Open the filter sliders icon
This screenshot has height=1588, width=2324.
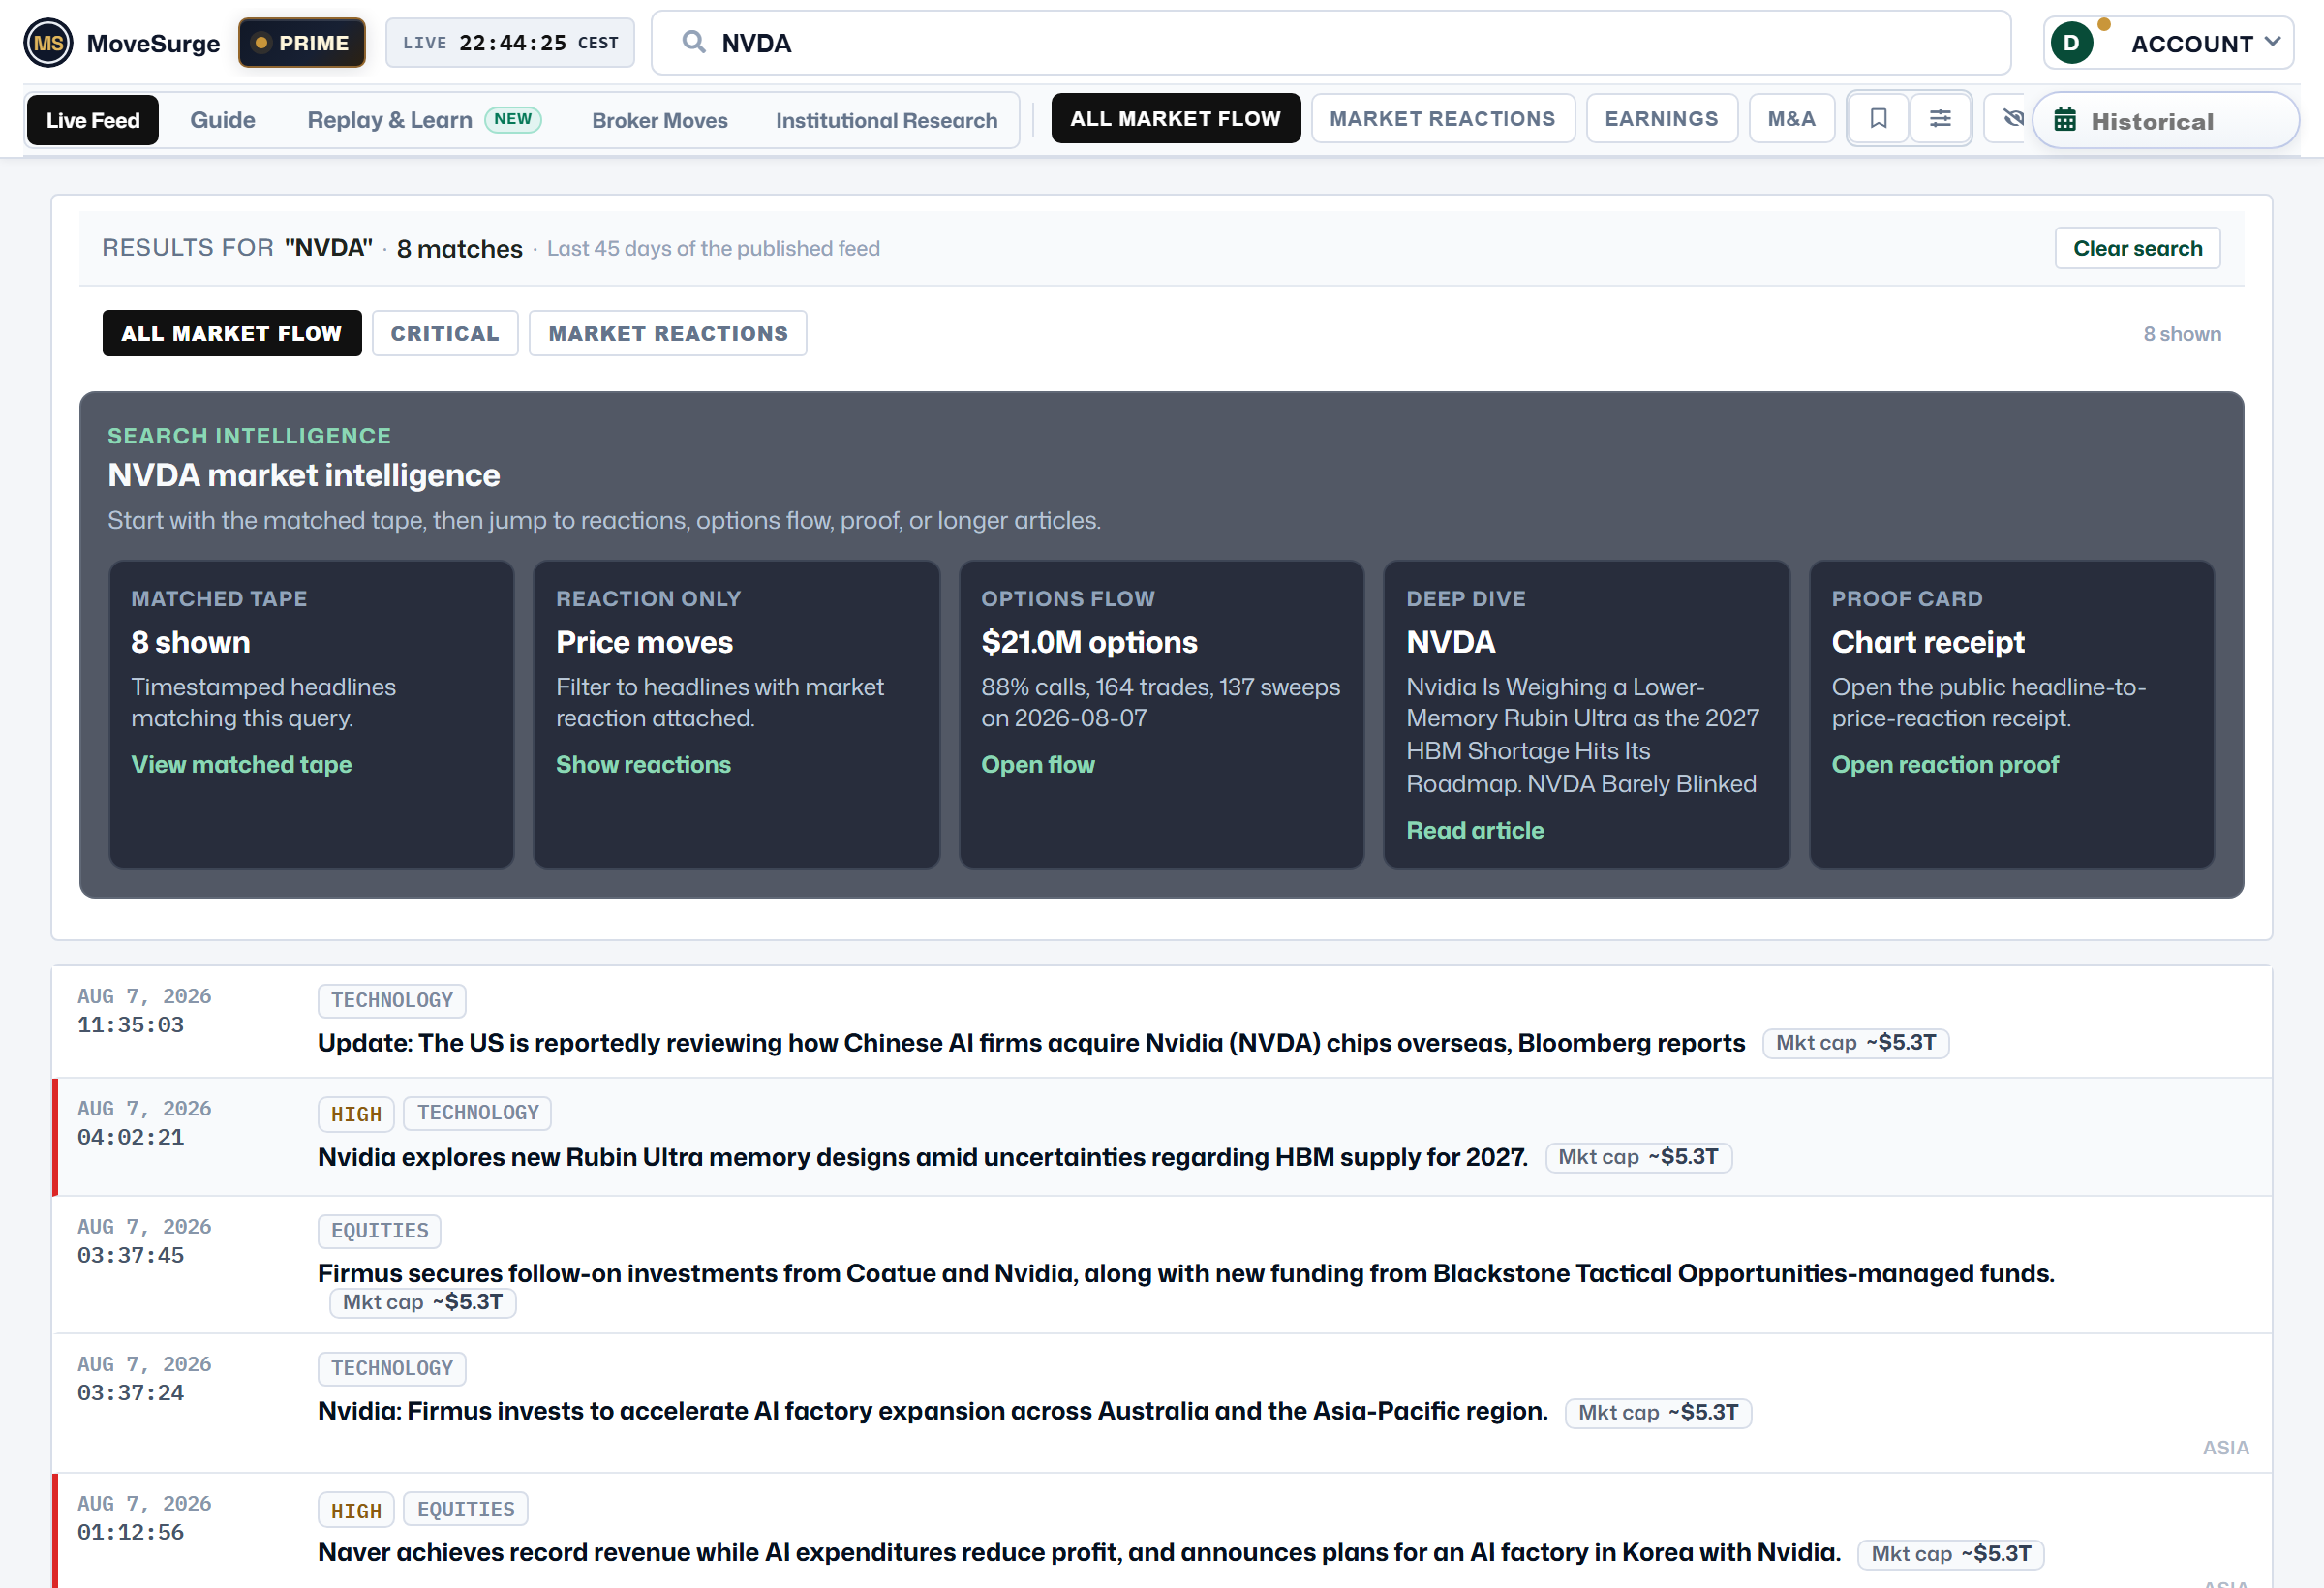click(1940, 119)
